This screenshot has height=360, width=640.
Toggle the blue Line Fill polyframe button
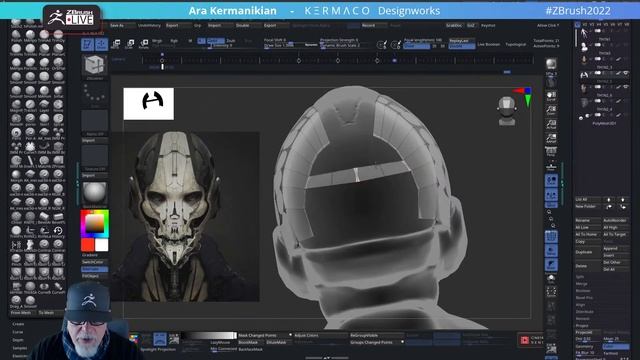click(551, 236)
